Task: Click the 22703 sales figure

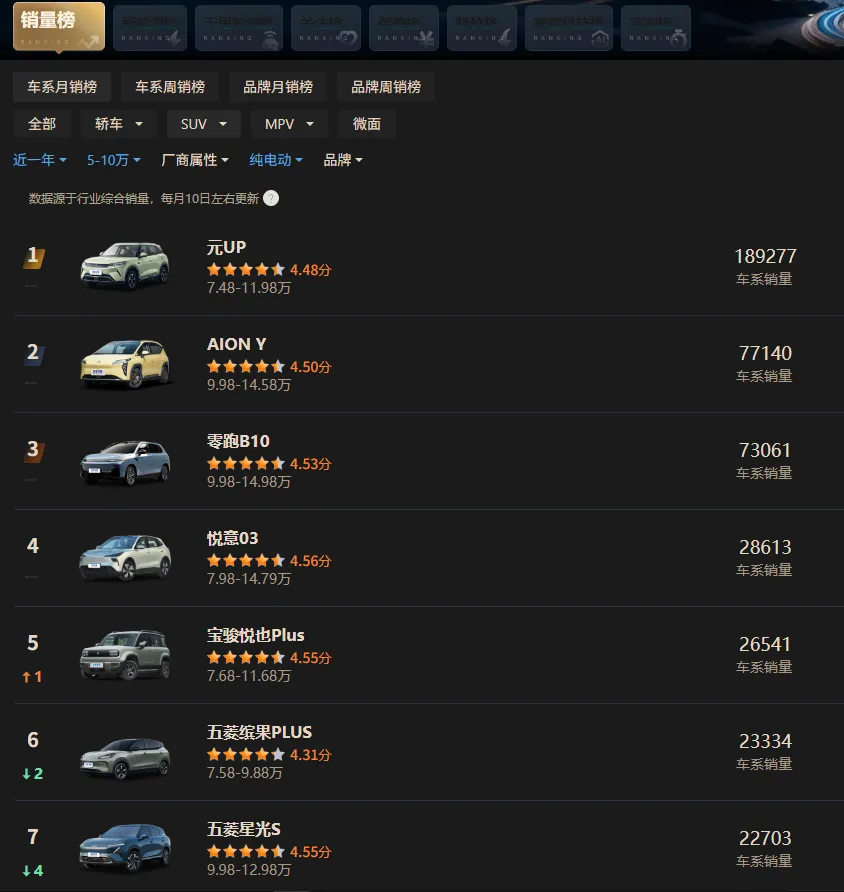Action: tap(765, 839)
